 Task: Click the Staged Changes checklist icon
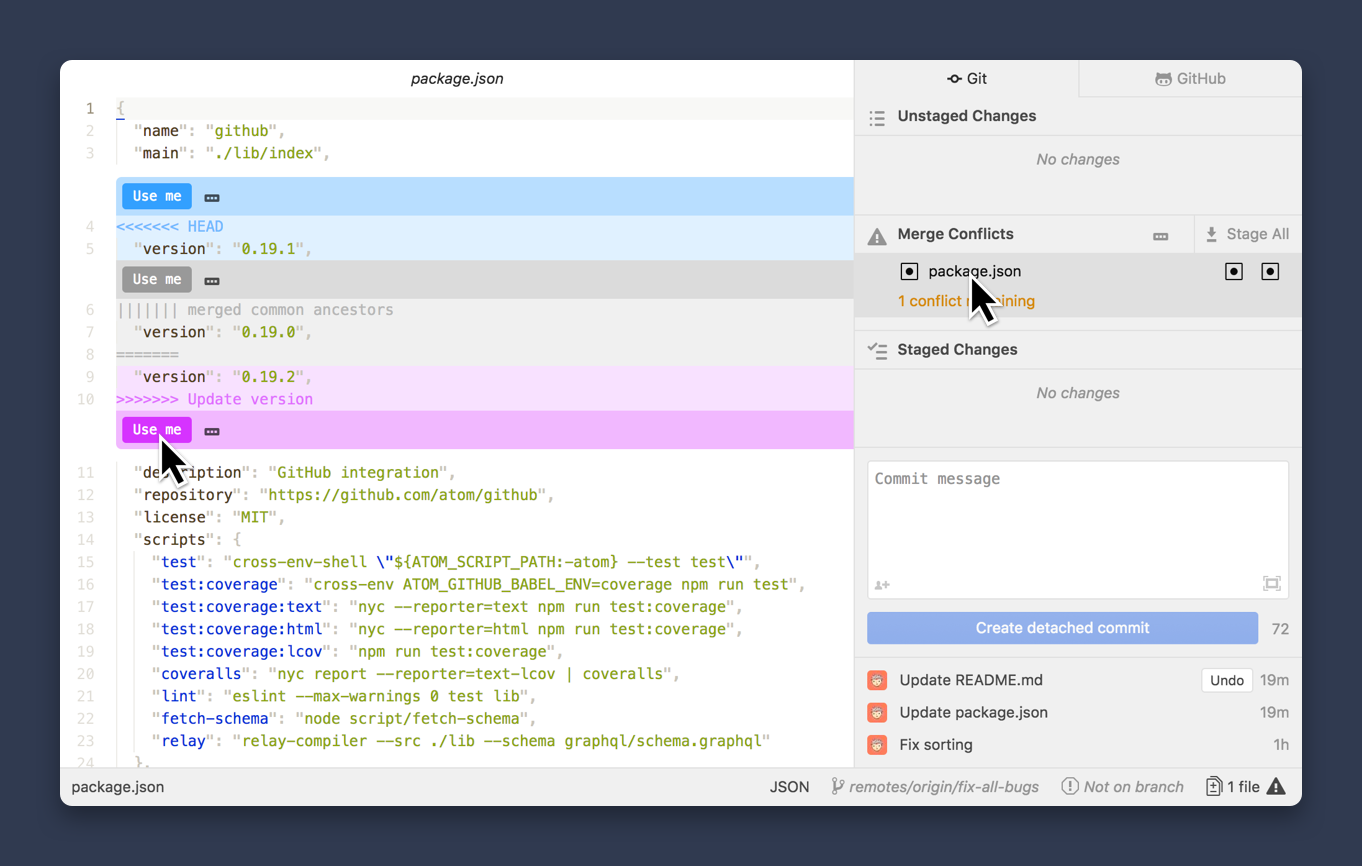coord(877,351)
